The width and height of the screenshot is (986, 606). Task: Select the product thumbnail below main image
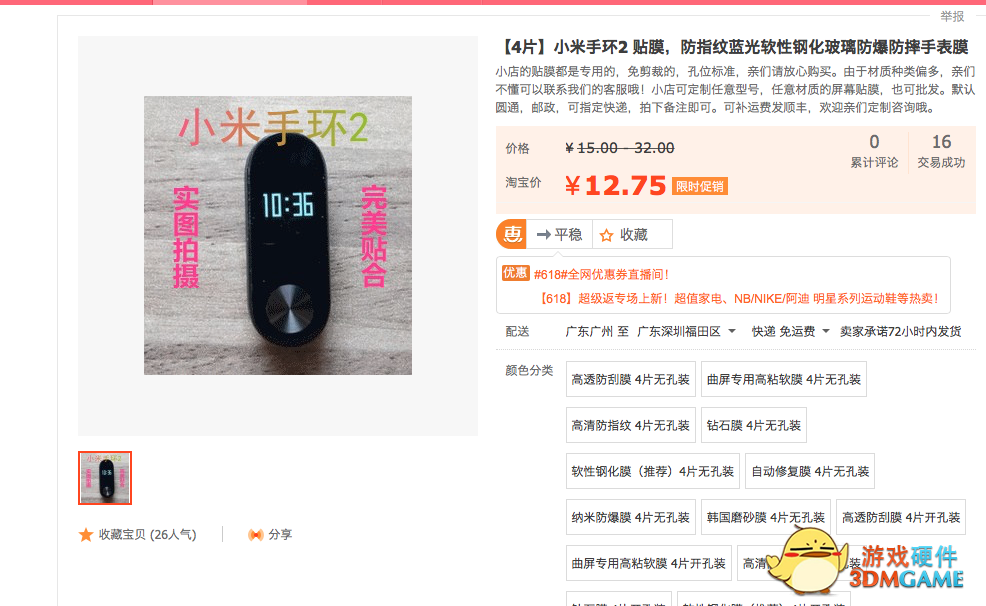(105, 478)
